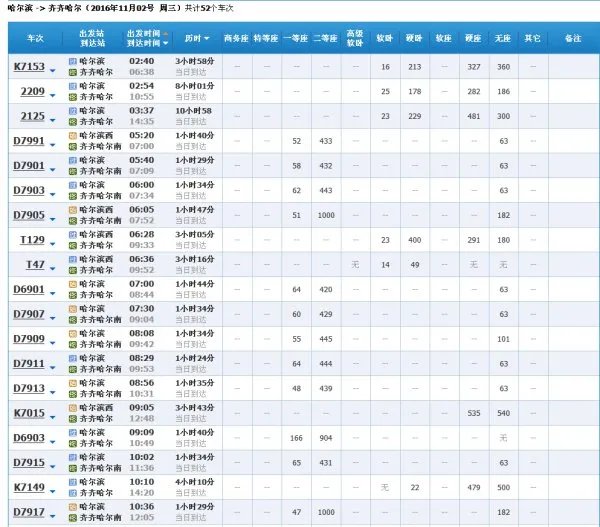Expand stop list arrow beside K7153
Screen dimensions: 600x527
[x=53, y=71]
